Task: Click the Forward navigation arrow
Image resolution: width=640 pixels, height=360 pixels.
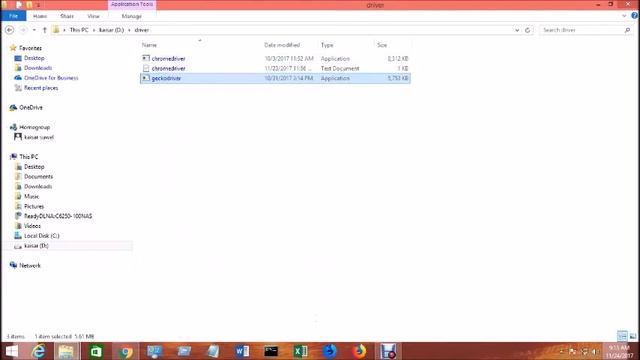Action: [x=23, y=30]
